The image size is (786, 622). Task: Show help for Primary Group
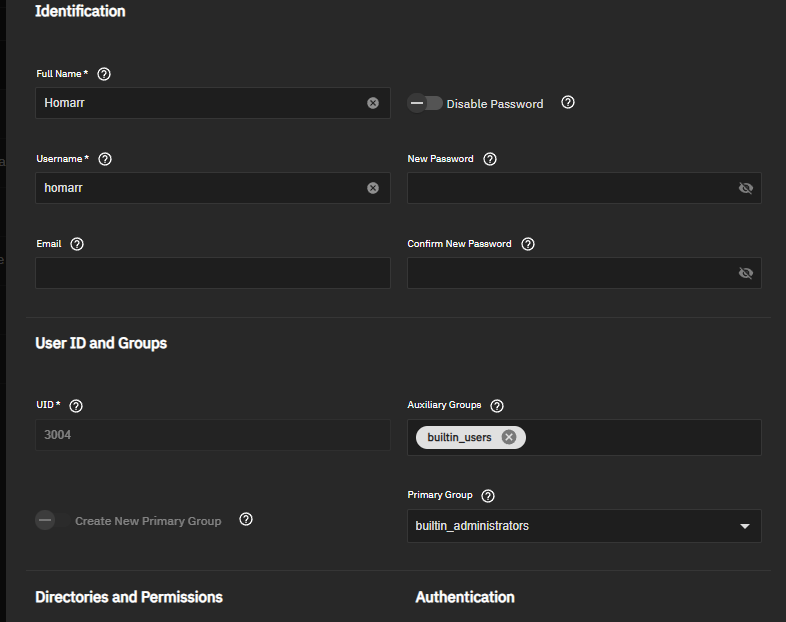point(488,496)
